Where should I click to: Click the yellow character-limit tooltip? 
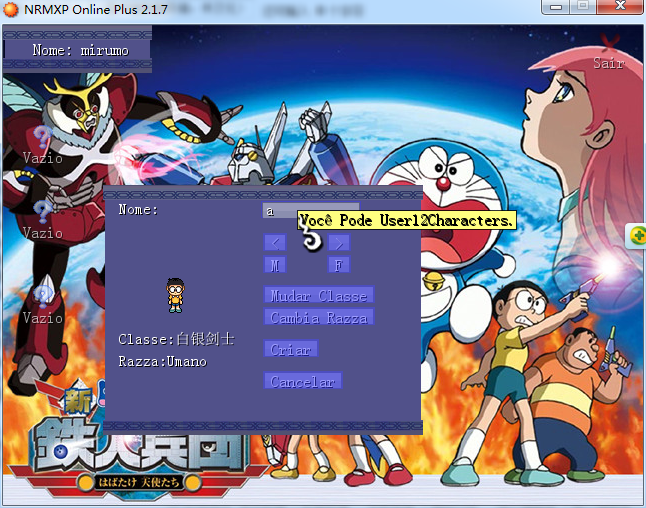click(x=407, y=220)
